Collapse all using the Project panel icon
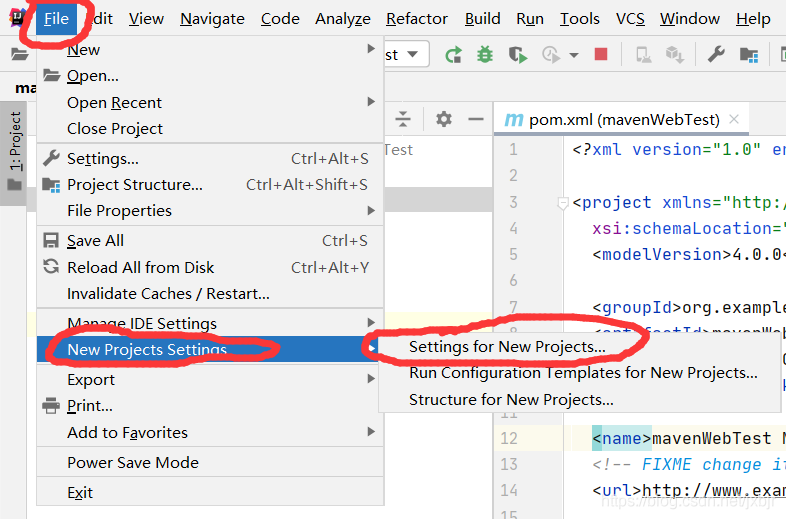 click(x=403, y=119)
